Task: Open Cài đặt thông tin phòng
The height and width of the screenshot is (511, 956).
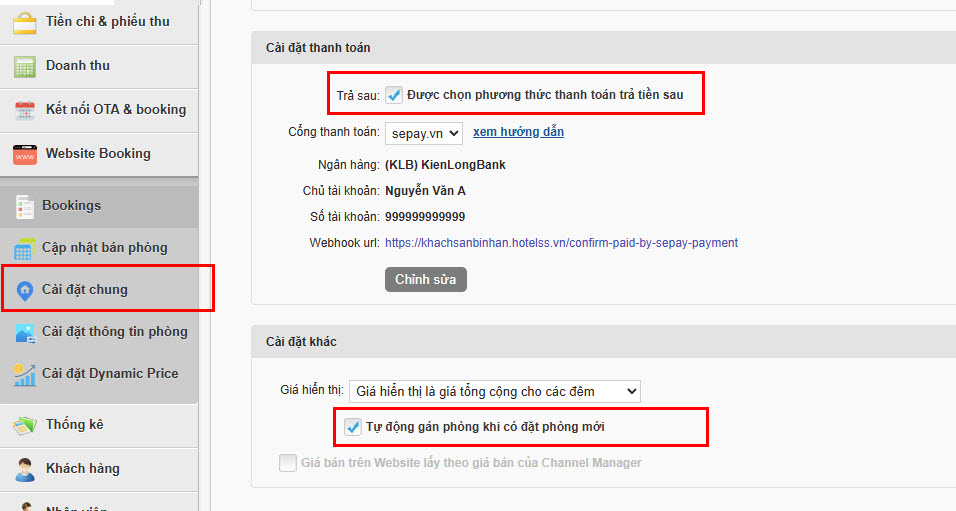Action: (x=99, y=332)
